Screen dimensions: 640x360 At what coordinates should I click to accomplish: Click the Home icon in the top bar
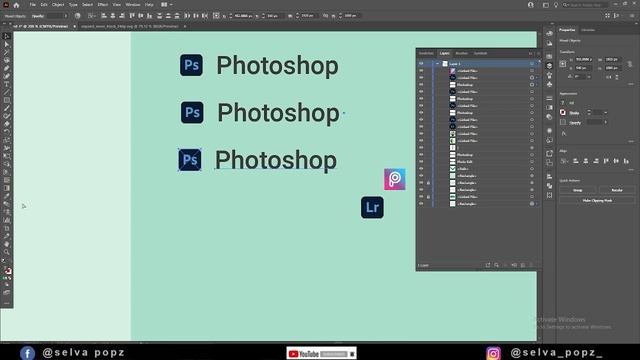(x=16, y=5)
